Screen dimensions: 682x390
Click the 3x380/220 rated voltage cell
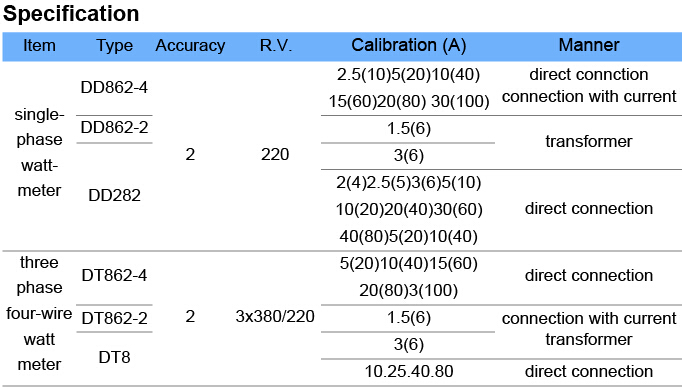pyautogui.click(x=275, y=316)
